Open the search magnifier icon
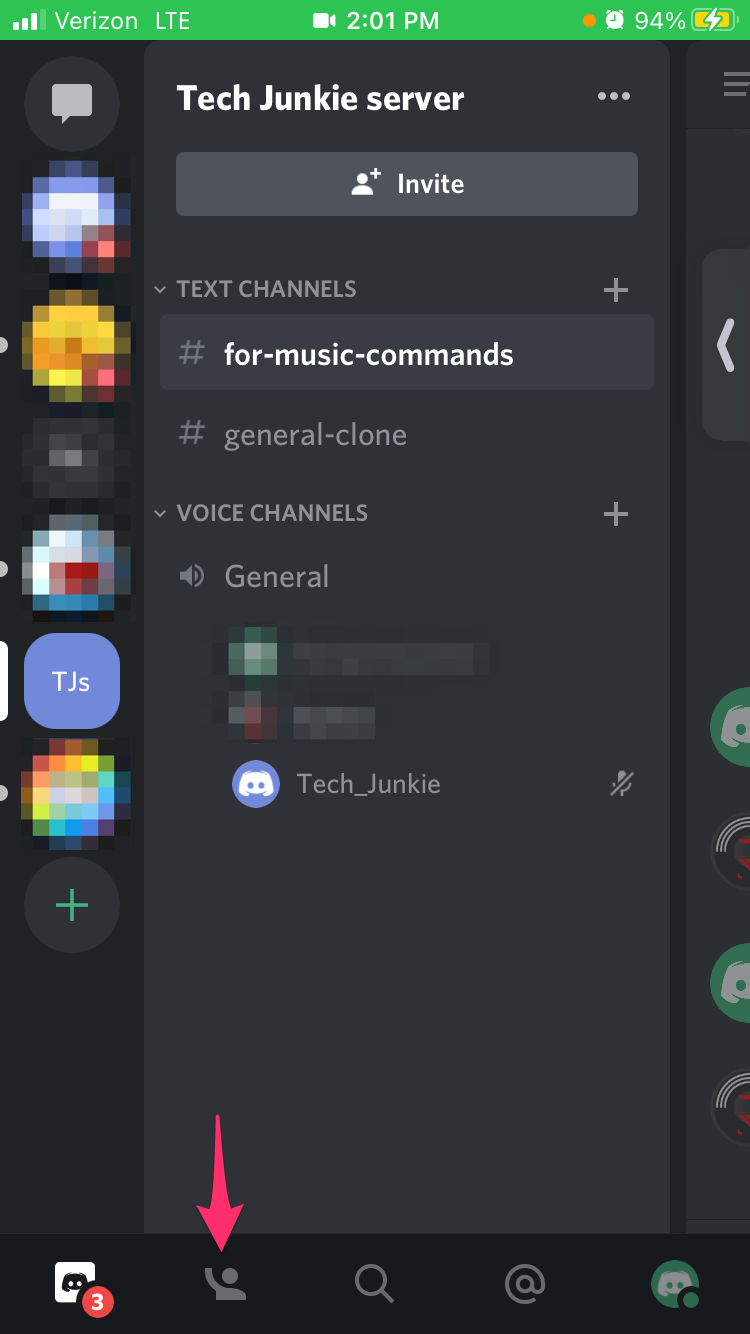Viewport: 750px width, 1334px height. point(374,1283)
